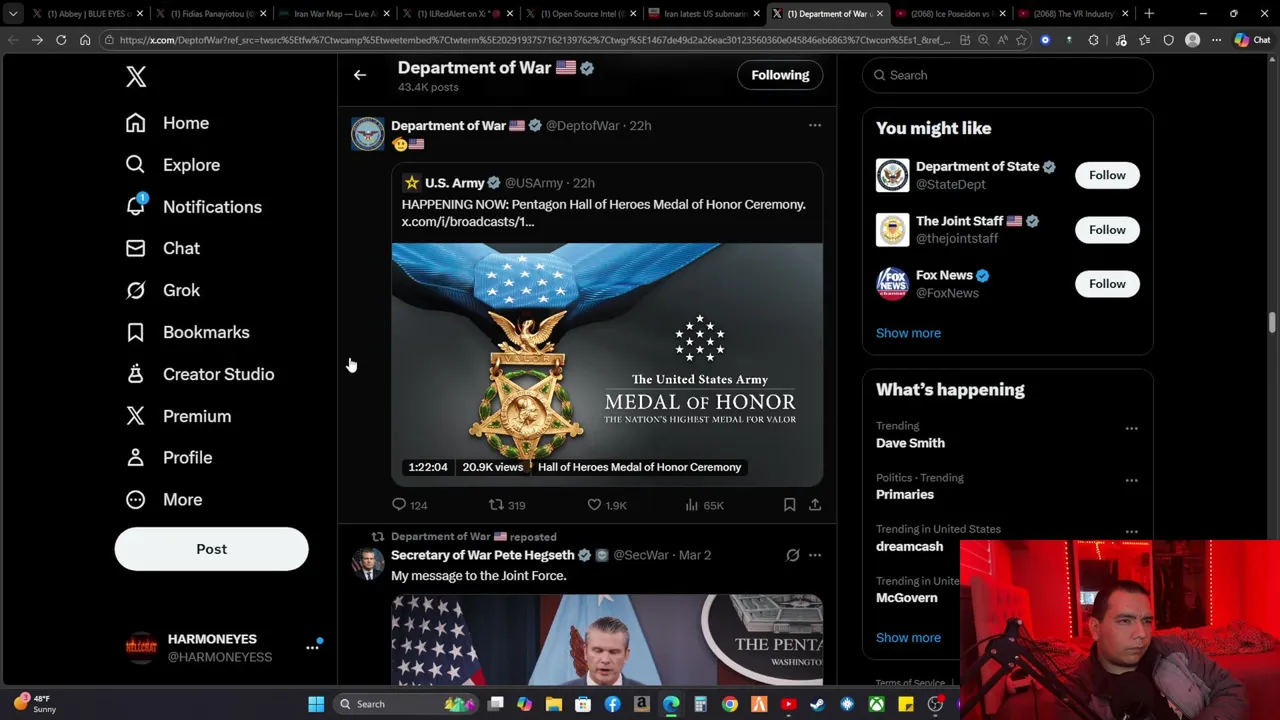Open the Medal of Honor broadcast thumbnail

pos(607,364)
